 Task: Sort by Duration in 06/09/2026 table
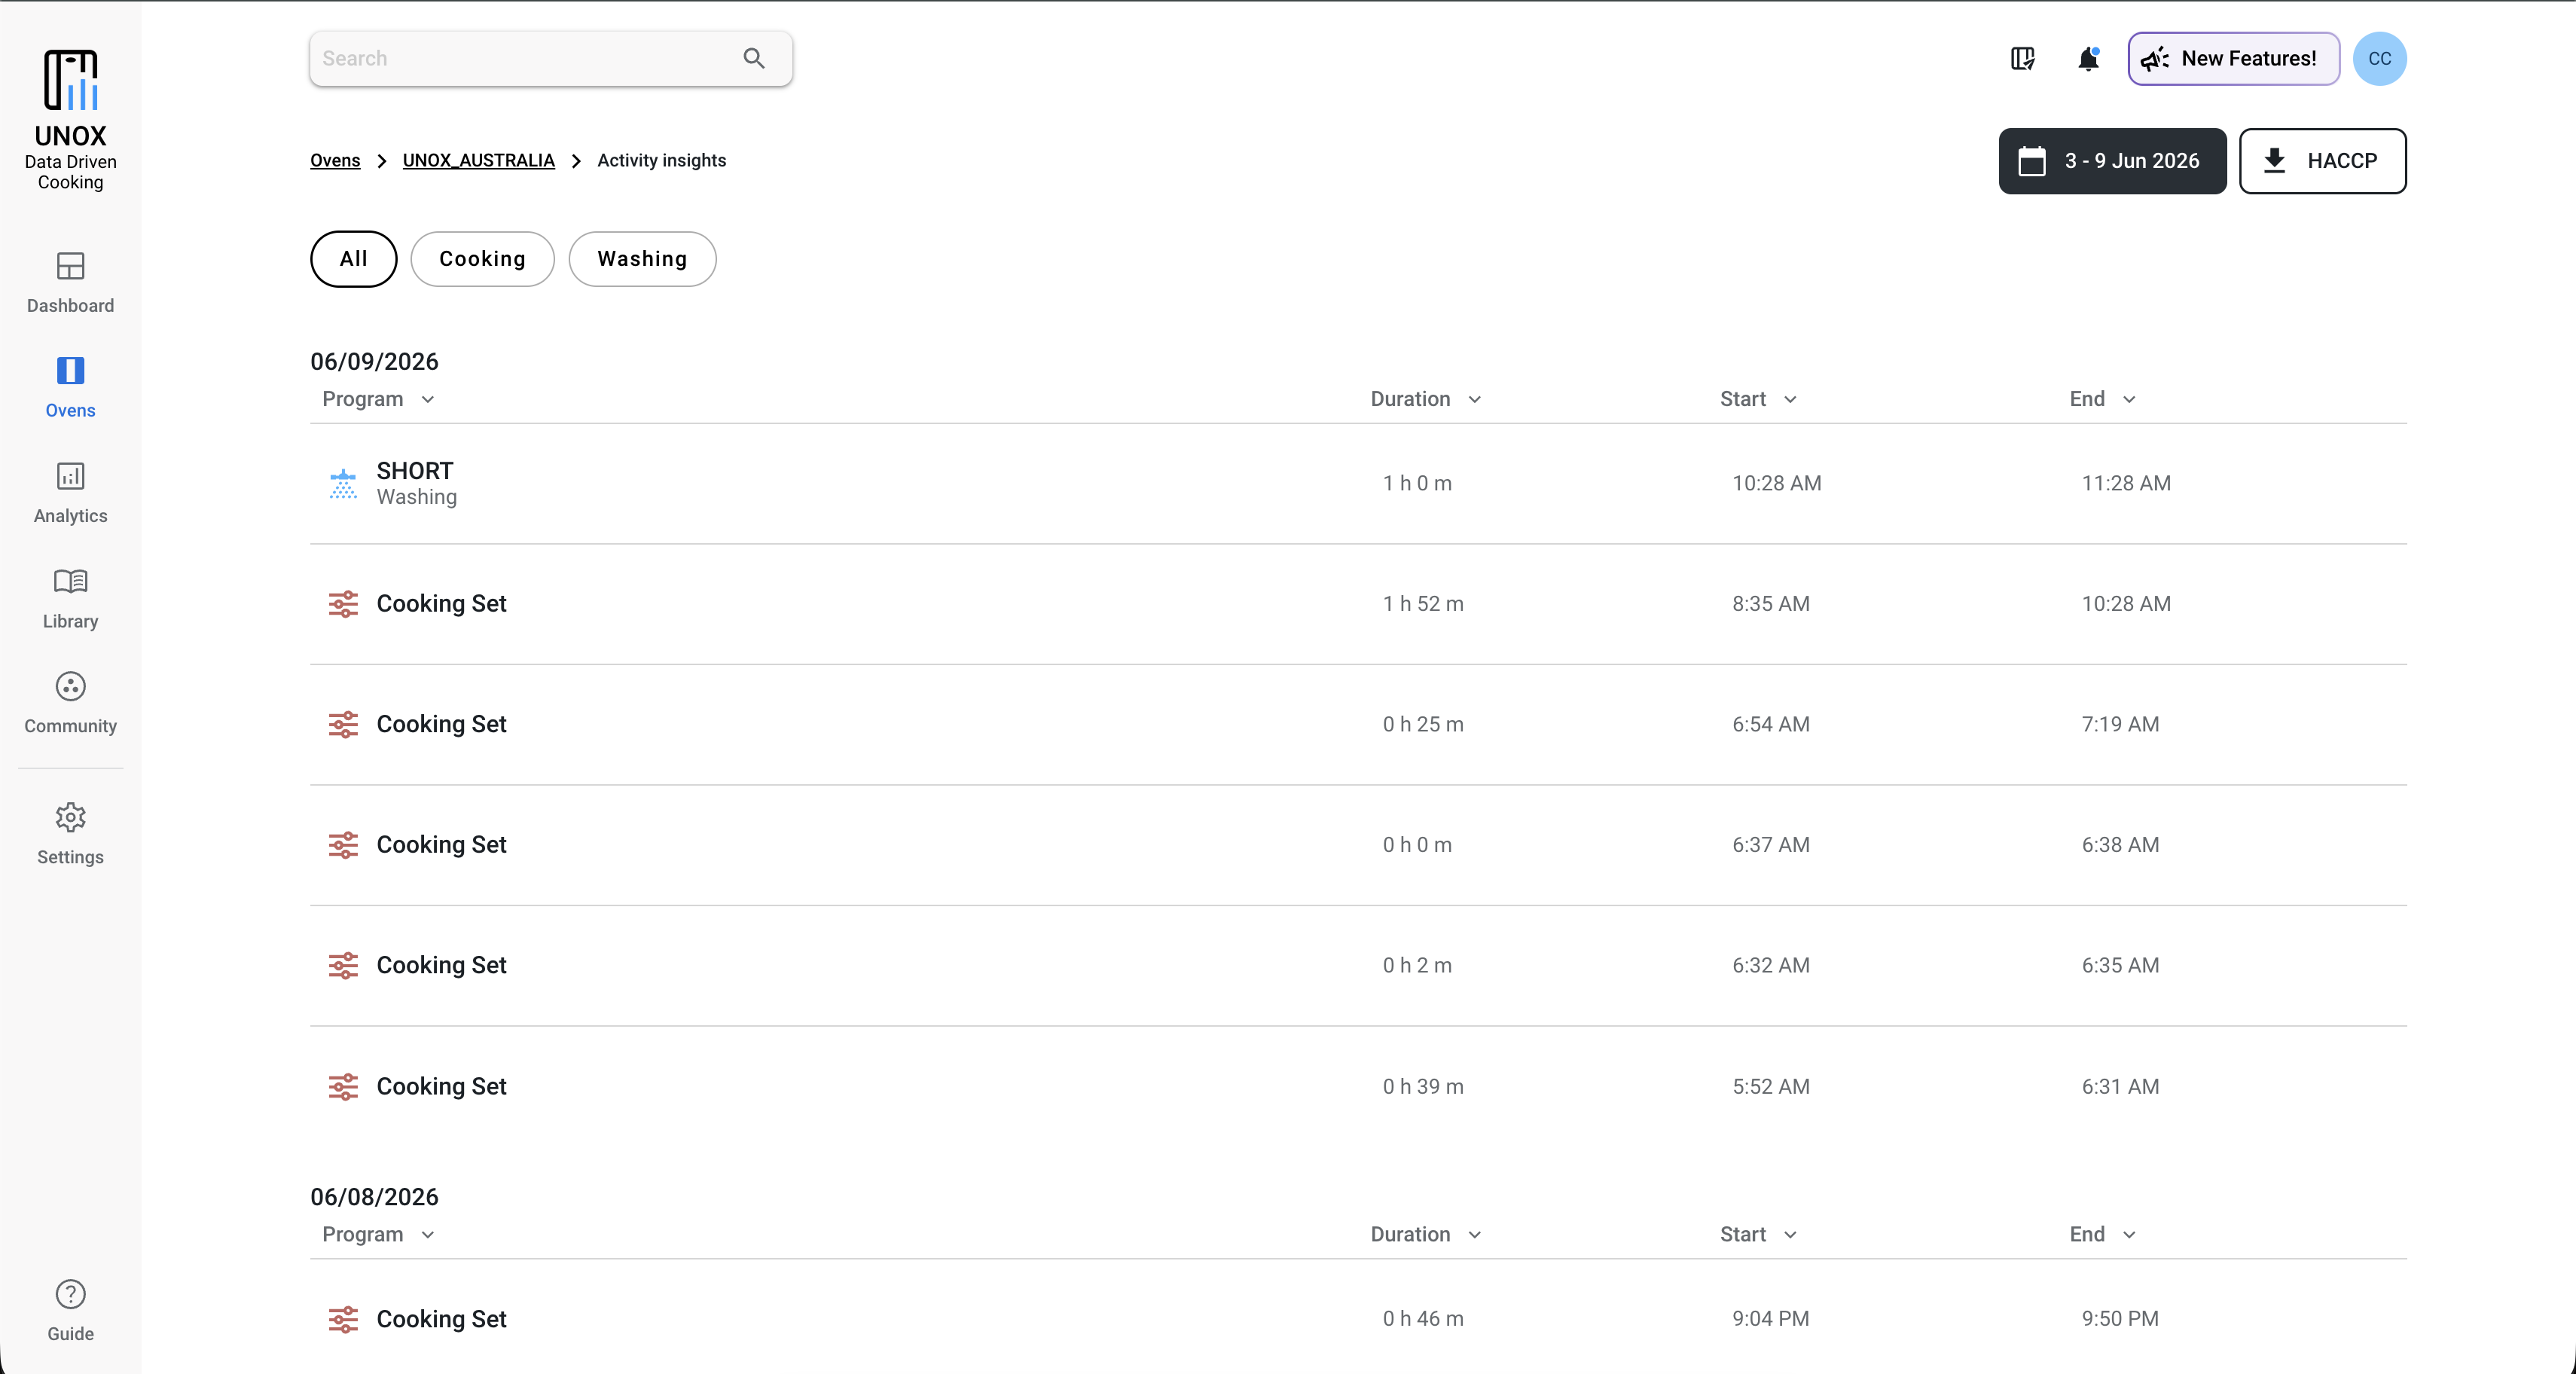(x=1425, y=399)
